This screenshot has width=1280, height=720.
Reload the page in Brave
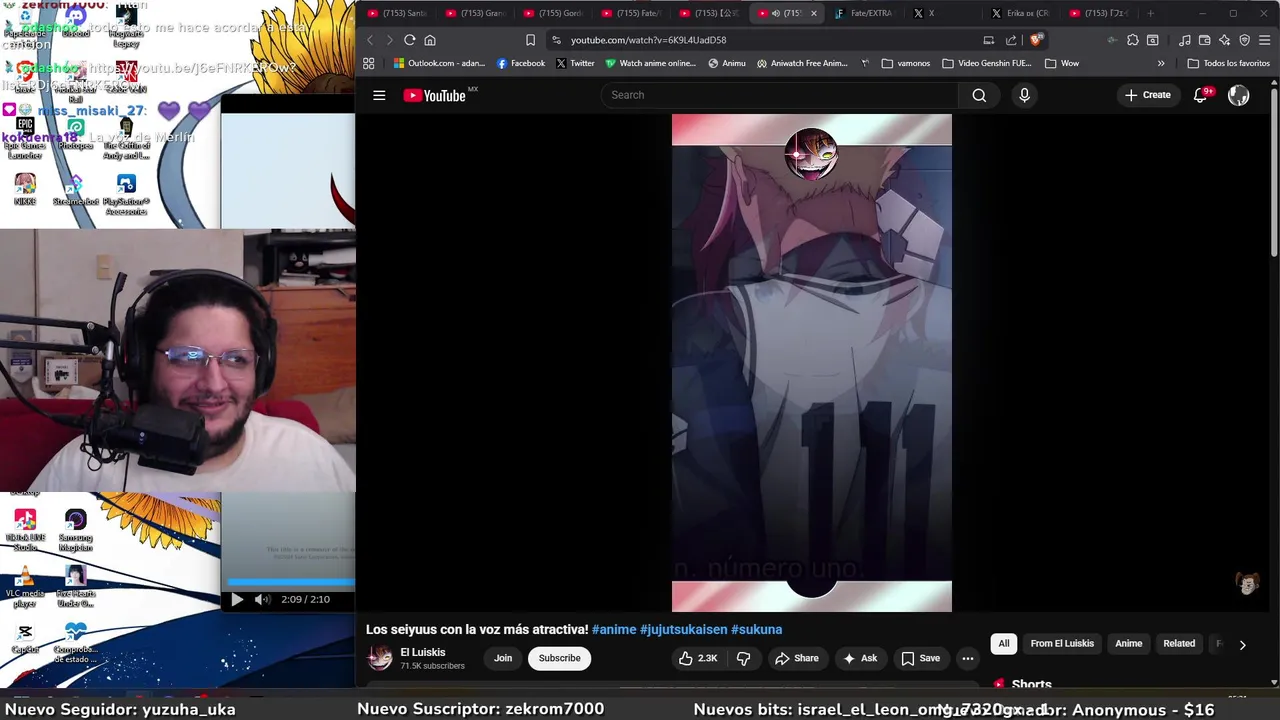pos(409,40)
